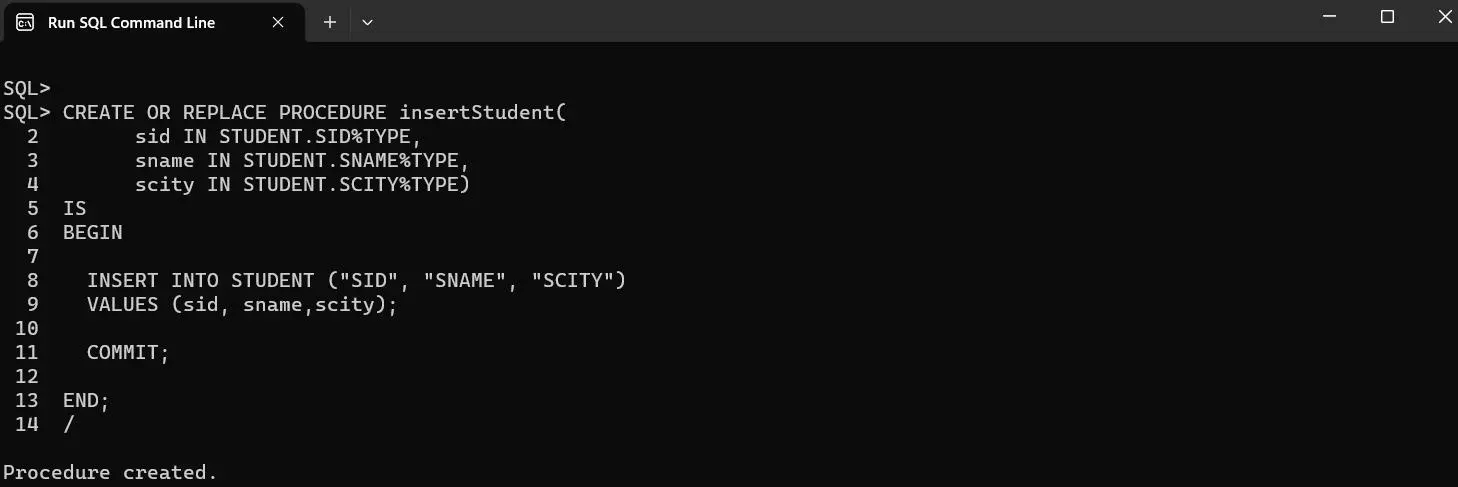Select the Run SQL Command Line tab
This screenshot has height=487, width=1458.
point(131,22)
